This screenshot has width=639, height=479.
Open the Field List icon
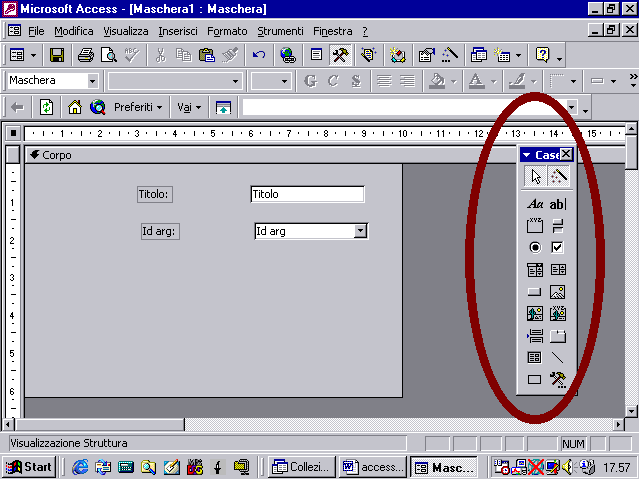(x=316, y=55)
